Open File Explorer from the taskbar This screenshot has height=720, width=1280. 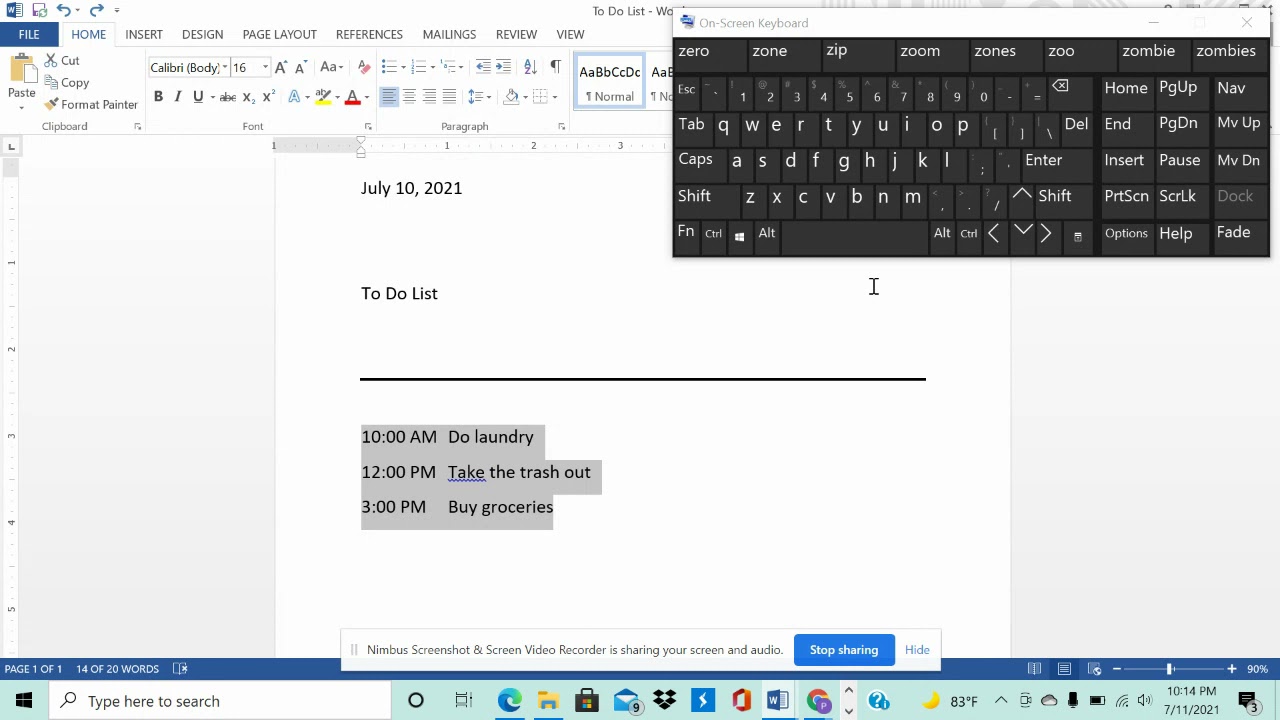(548, 701)
